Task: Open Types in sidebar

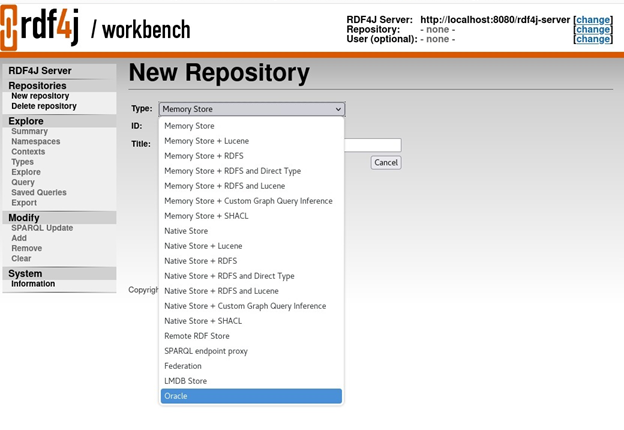Action: click(22, 162)
